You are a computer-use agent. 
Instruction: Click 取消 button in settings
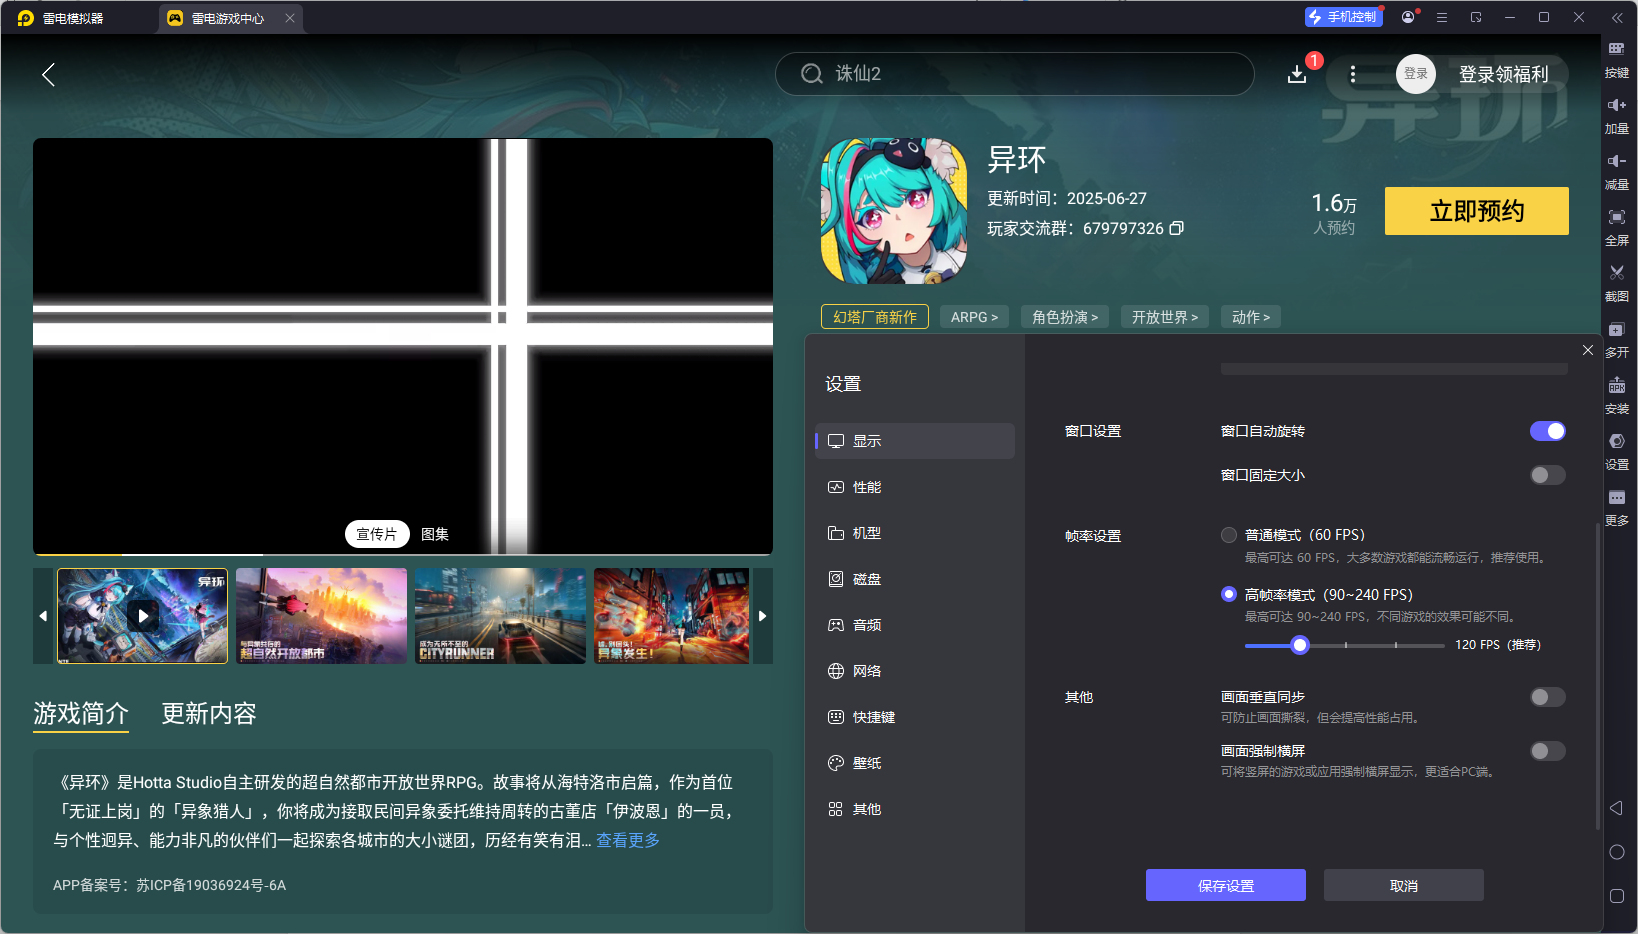click(x=1404, y=885)
